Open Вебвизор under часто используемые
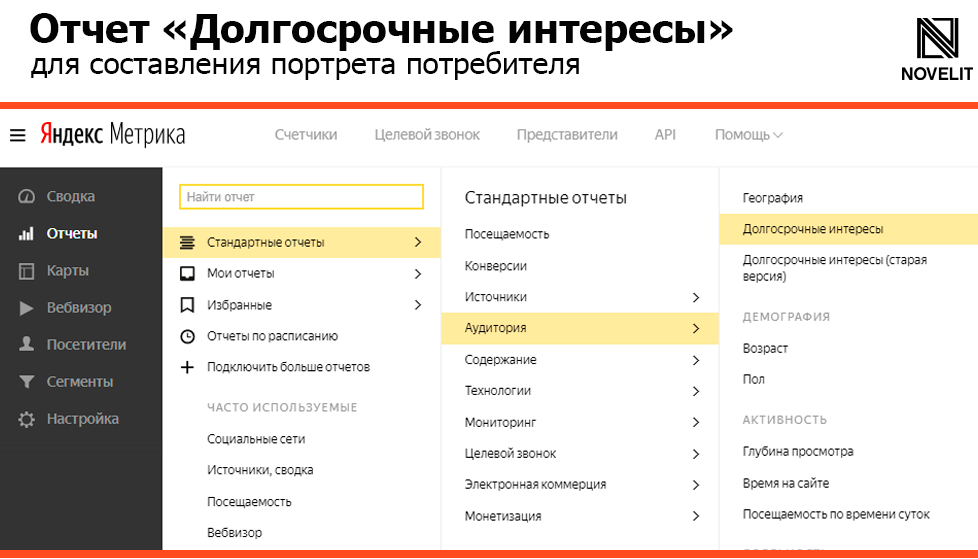 coord(235,533)
